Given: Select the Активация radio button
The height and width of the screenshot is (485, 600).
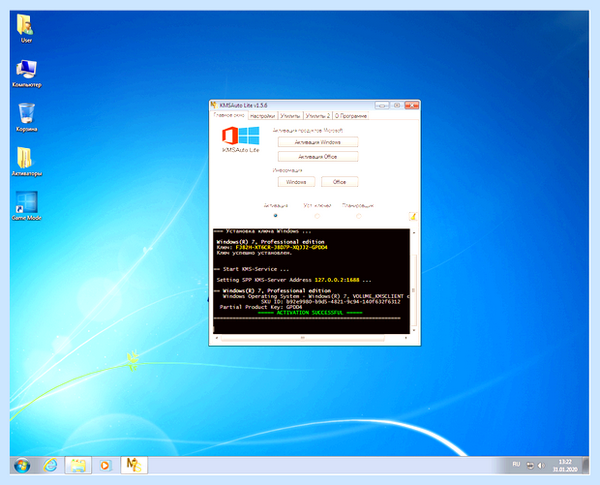Looking at the screenshot, I should [276, 216].
